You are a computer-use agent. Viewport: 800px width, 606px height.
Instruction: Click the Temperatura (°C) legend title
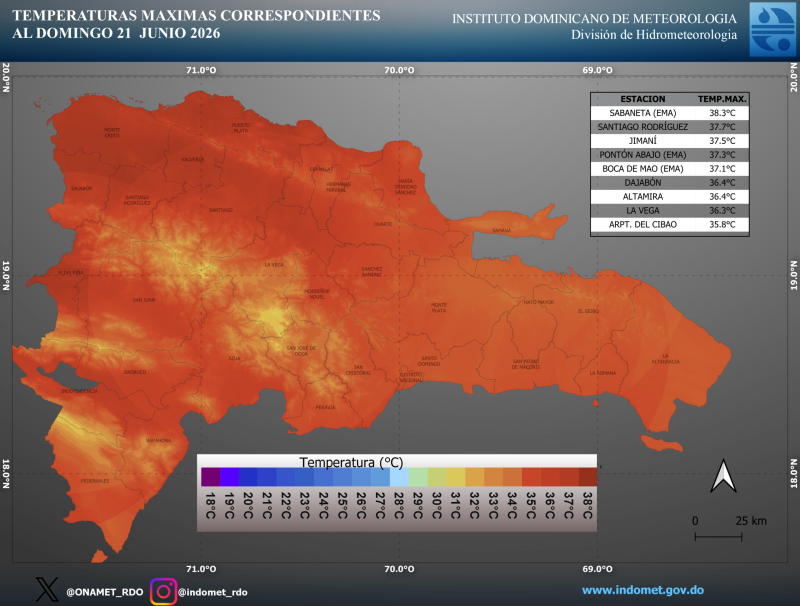(351, 462)
